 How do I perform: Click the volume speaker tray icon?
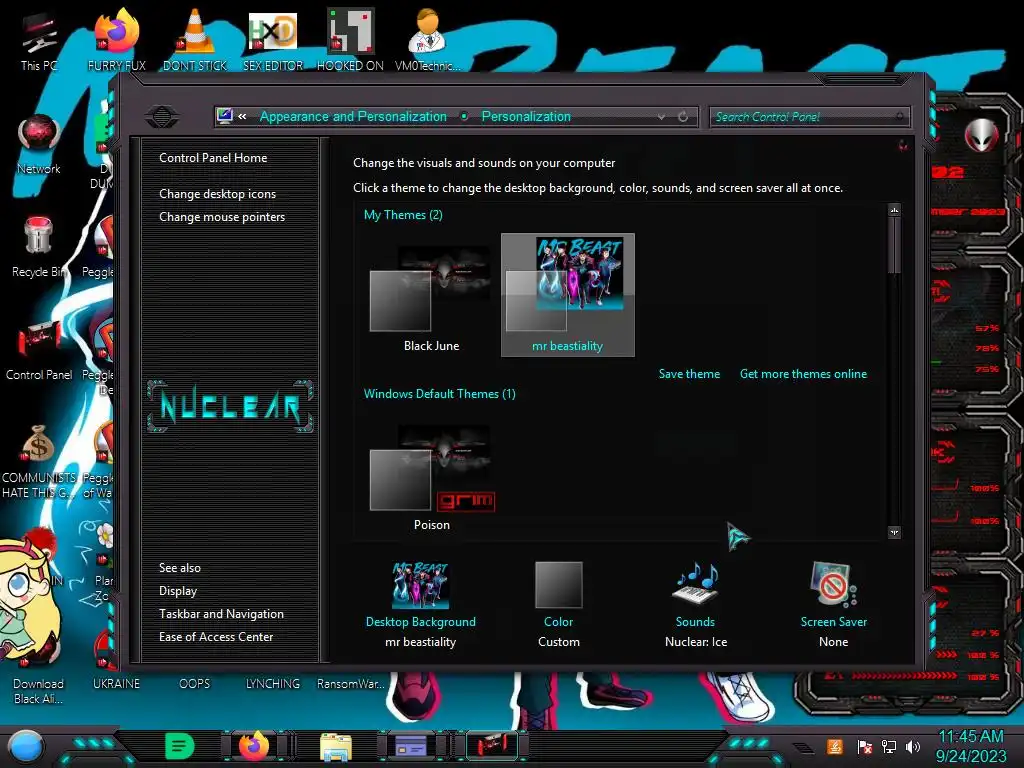(913, 746)
